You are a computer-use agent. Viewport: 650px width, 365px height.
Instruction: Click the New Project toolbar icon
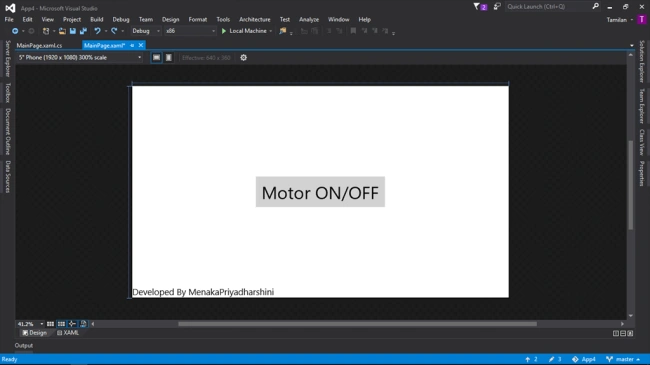coord(46,31)
